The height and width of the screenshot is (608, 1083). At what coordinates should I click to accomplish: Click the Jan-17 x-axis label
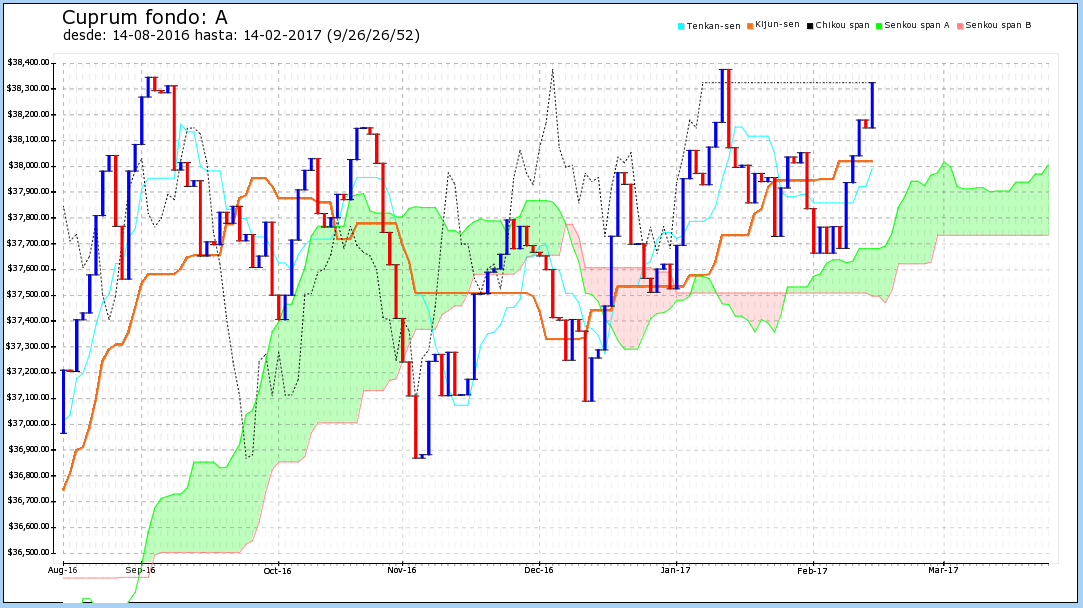(x=675, y=571)
